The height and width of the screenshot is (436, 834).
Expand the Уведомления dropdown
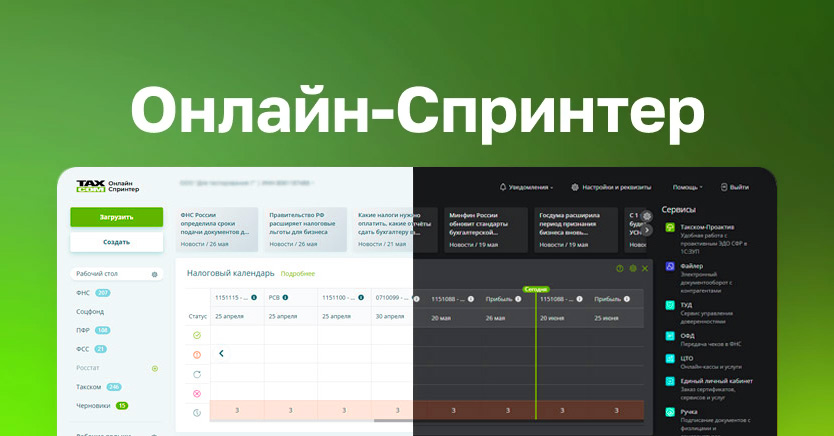[552, 188]
